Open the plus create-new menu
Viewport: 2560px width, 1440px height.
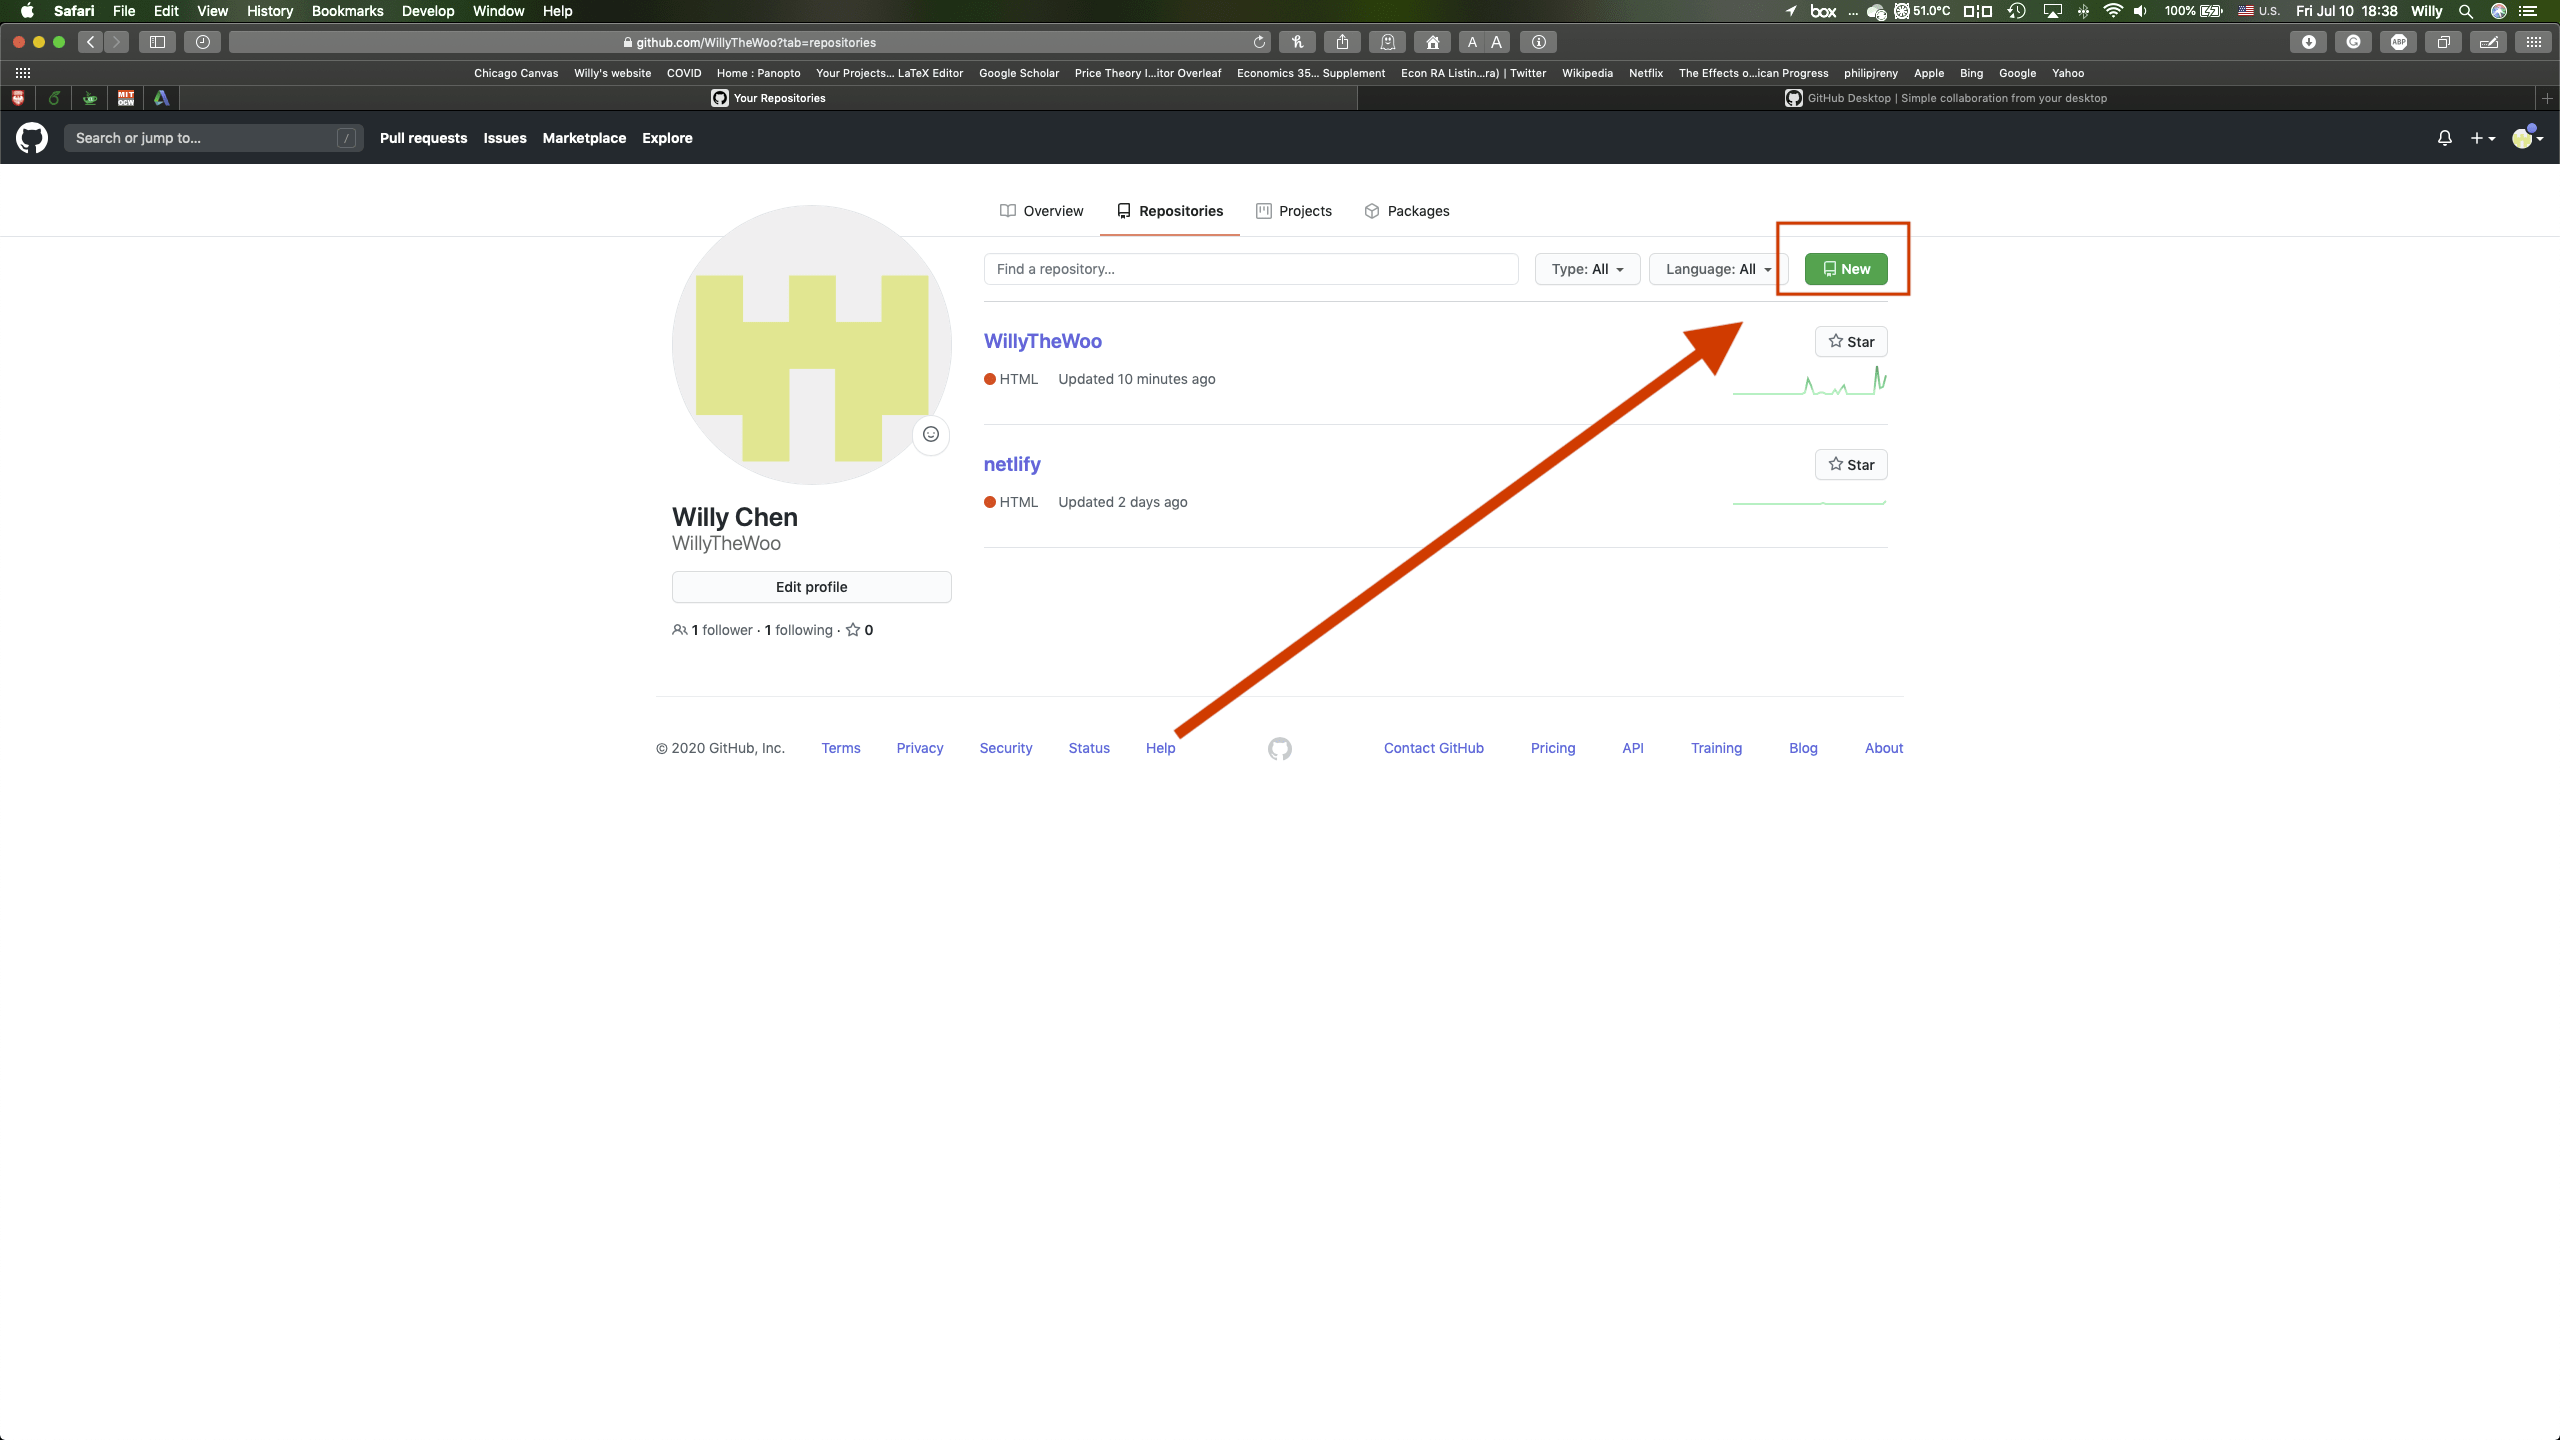point(2482,138)
